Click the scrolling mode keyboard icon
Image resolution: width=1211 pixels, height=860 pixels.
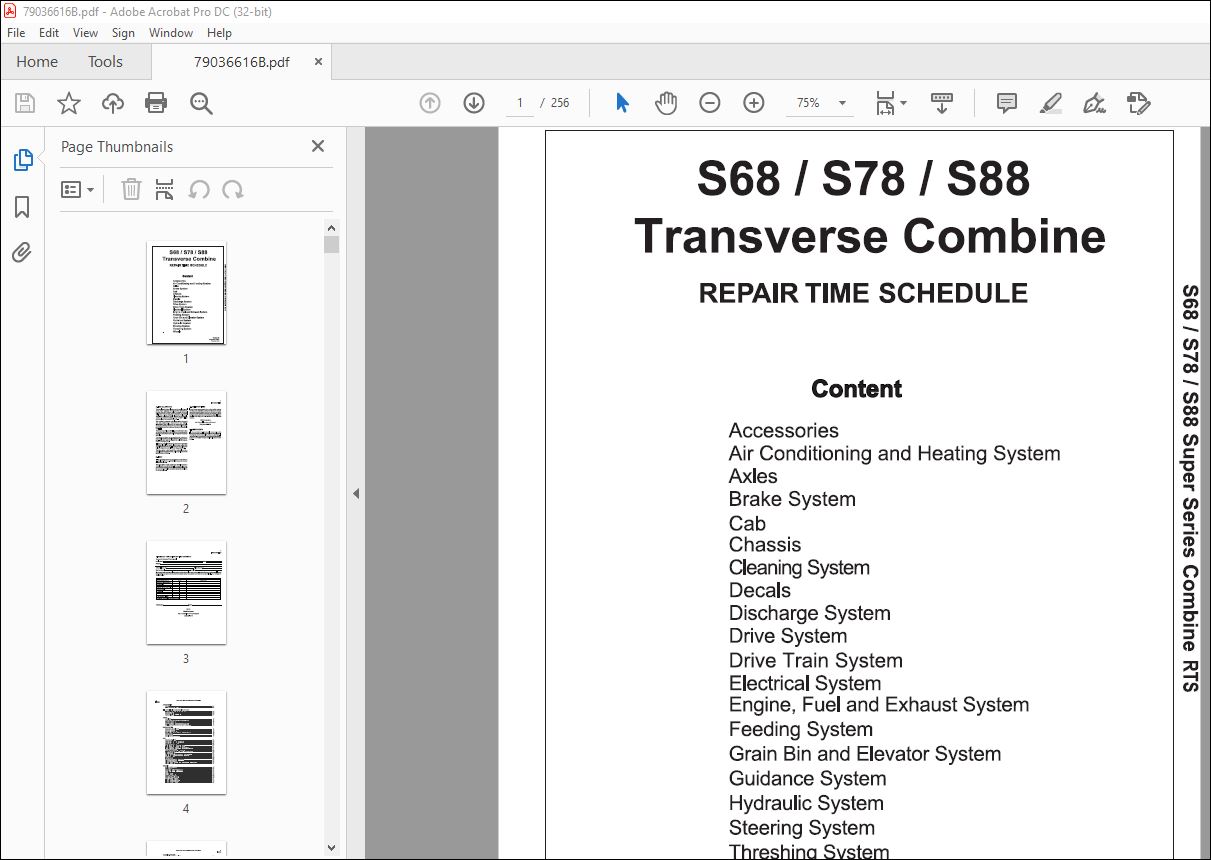point(941,103)
